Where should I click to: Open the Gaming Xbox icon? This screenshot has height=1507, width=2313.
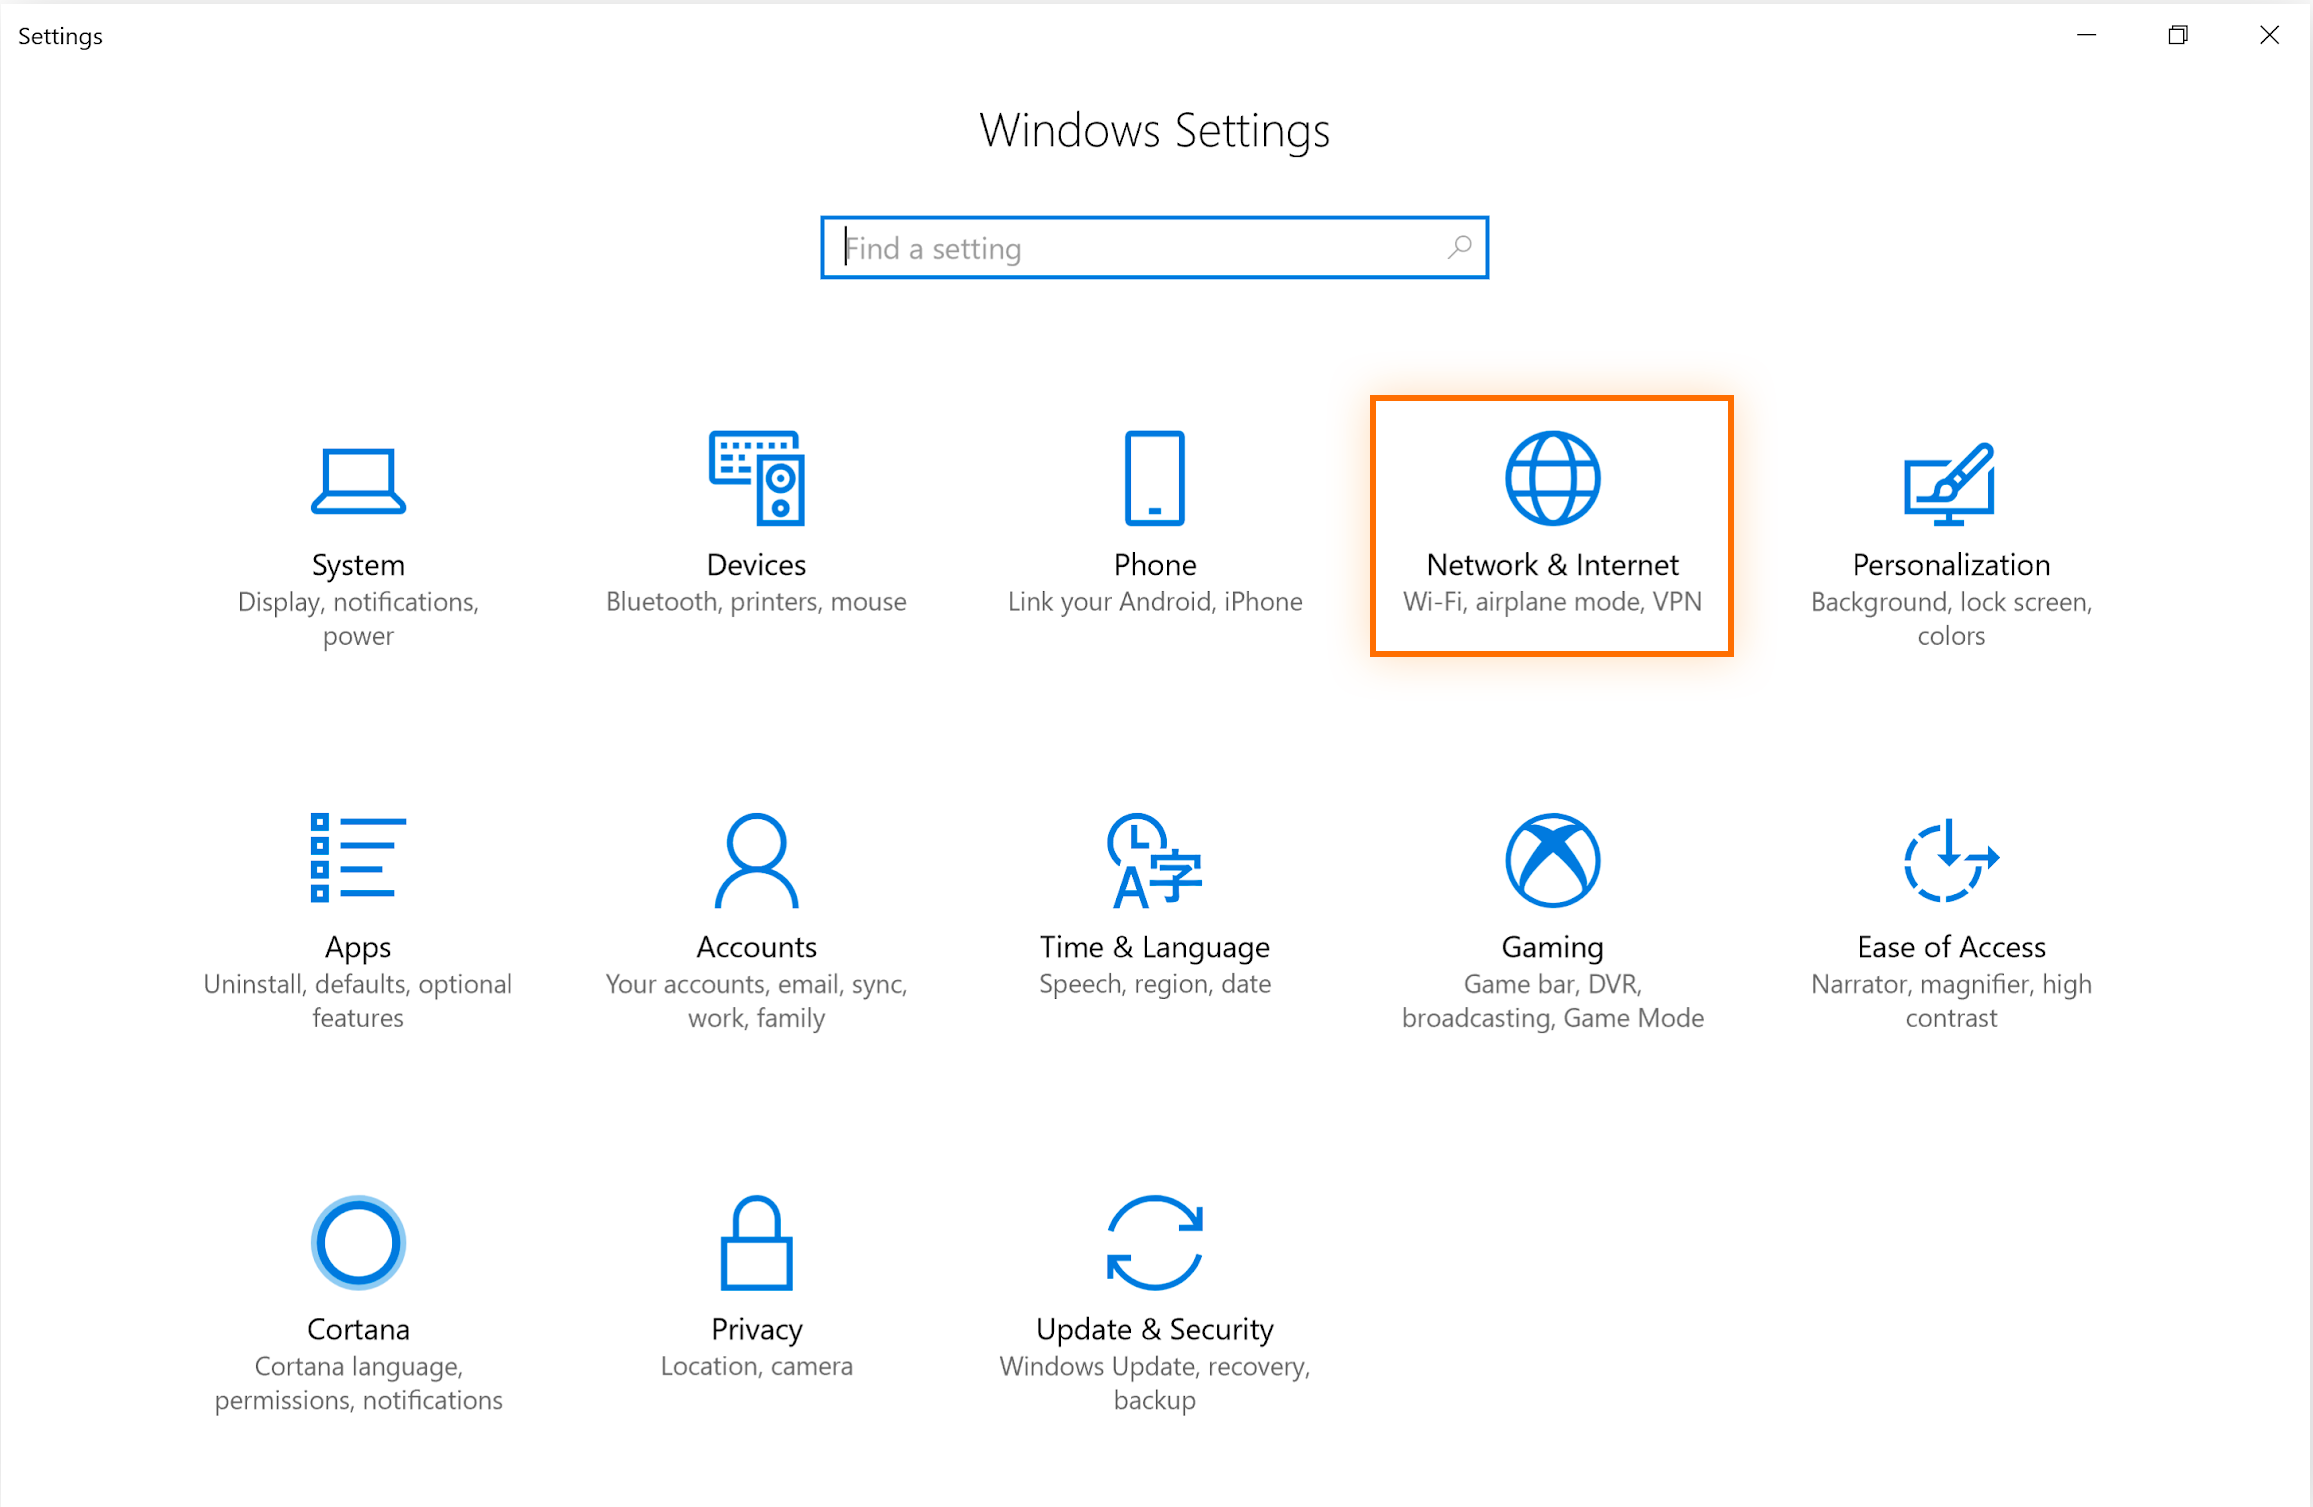pos(1552,860)
